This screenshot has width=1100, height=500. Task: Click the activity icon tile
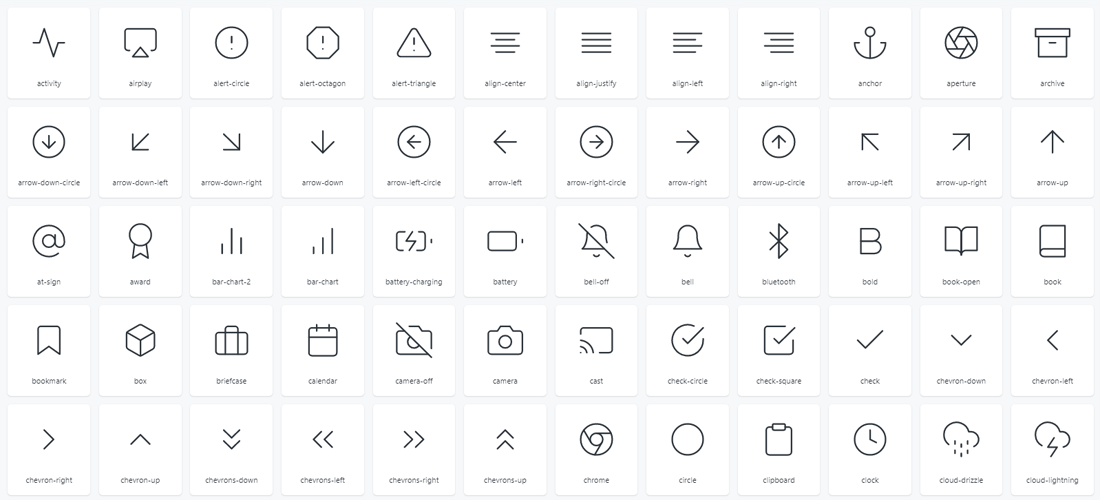coord(49,43)
